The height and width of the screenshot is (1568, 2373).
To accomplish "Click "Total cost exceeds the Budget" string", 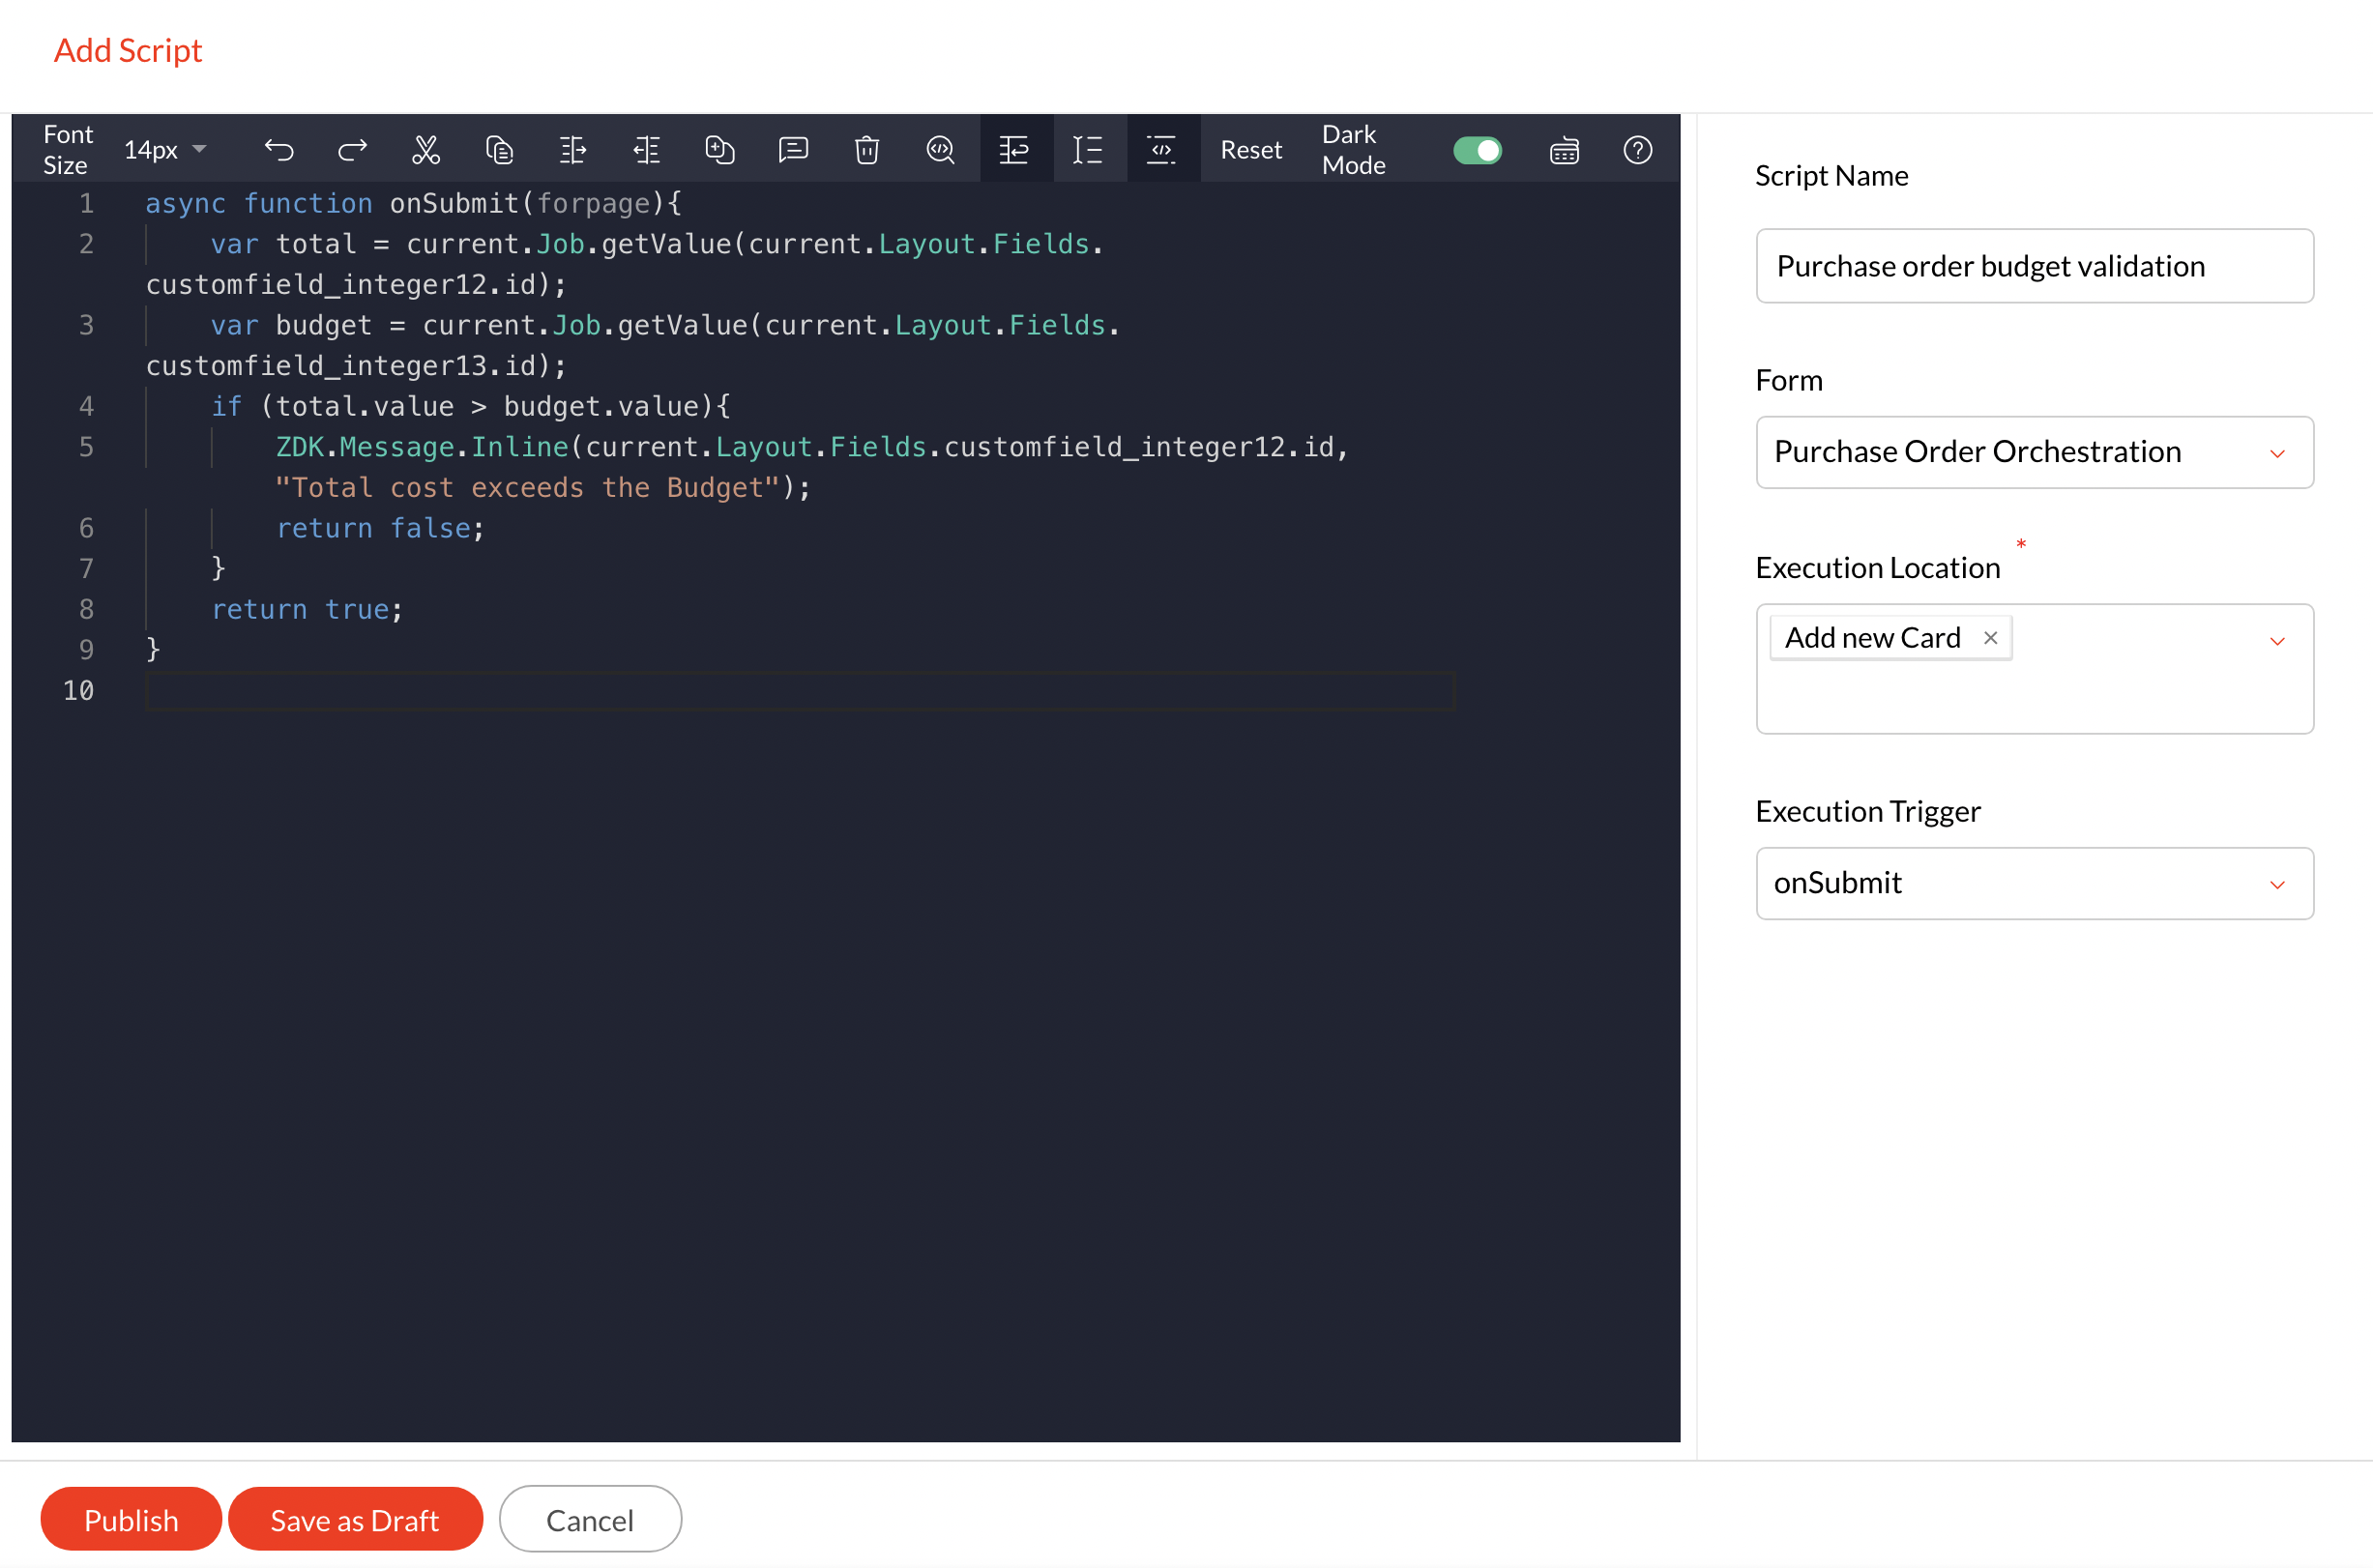I will click(x=527, y=488).
